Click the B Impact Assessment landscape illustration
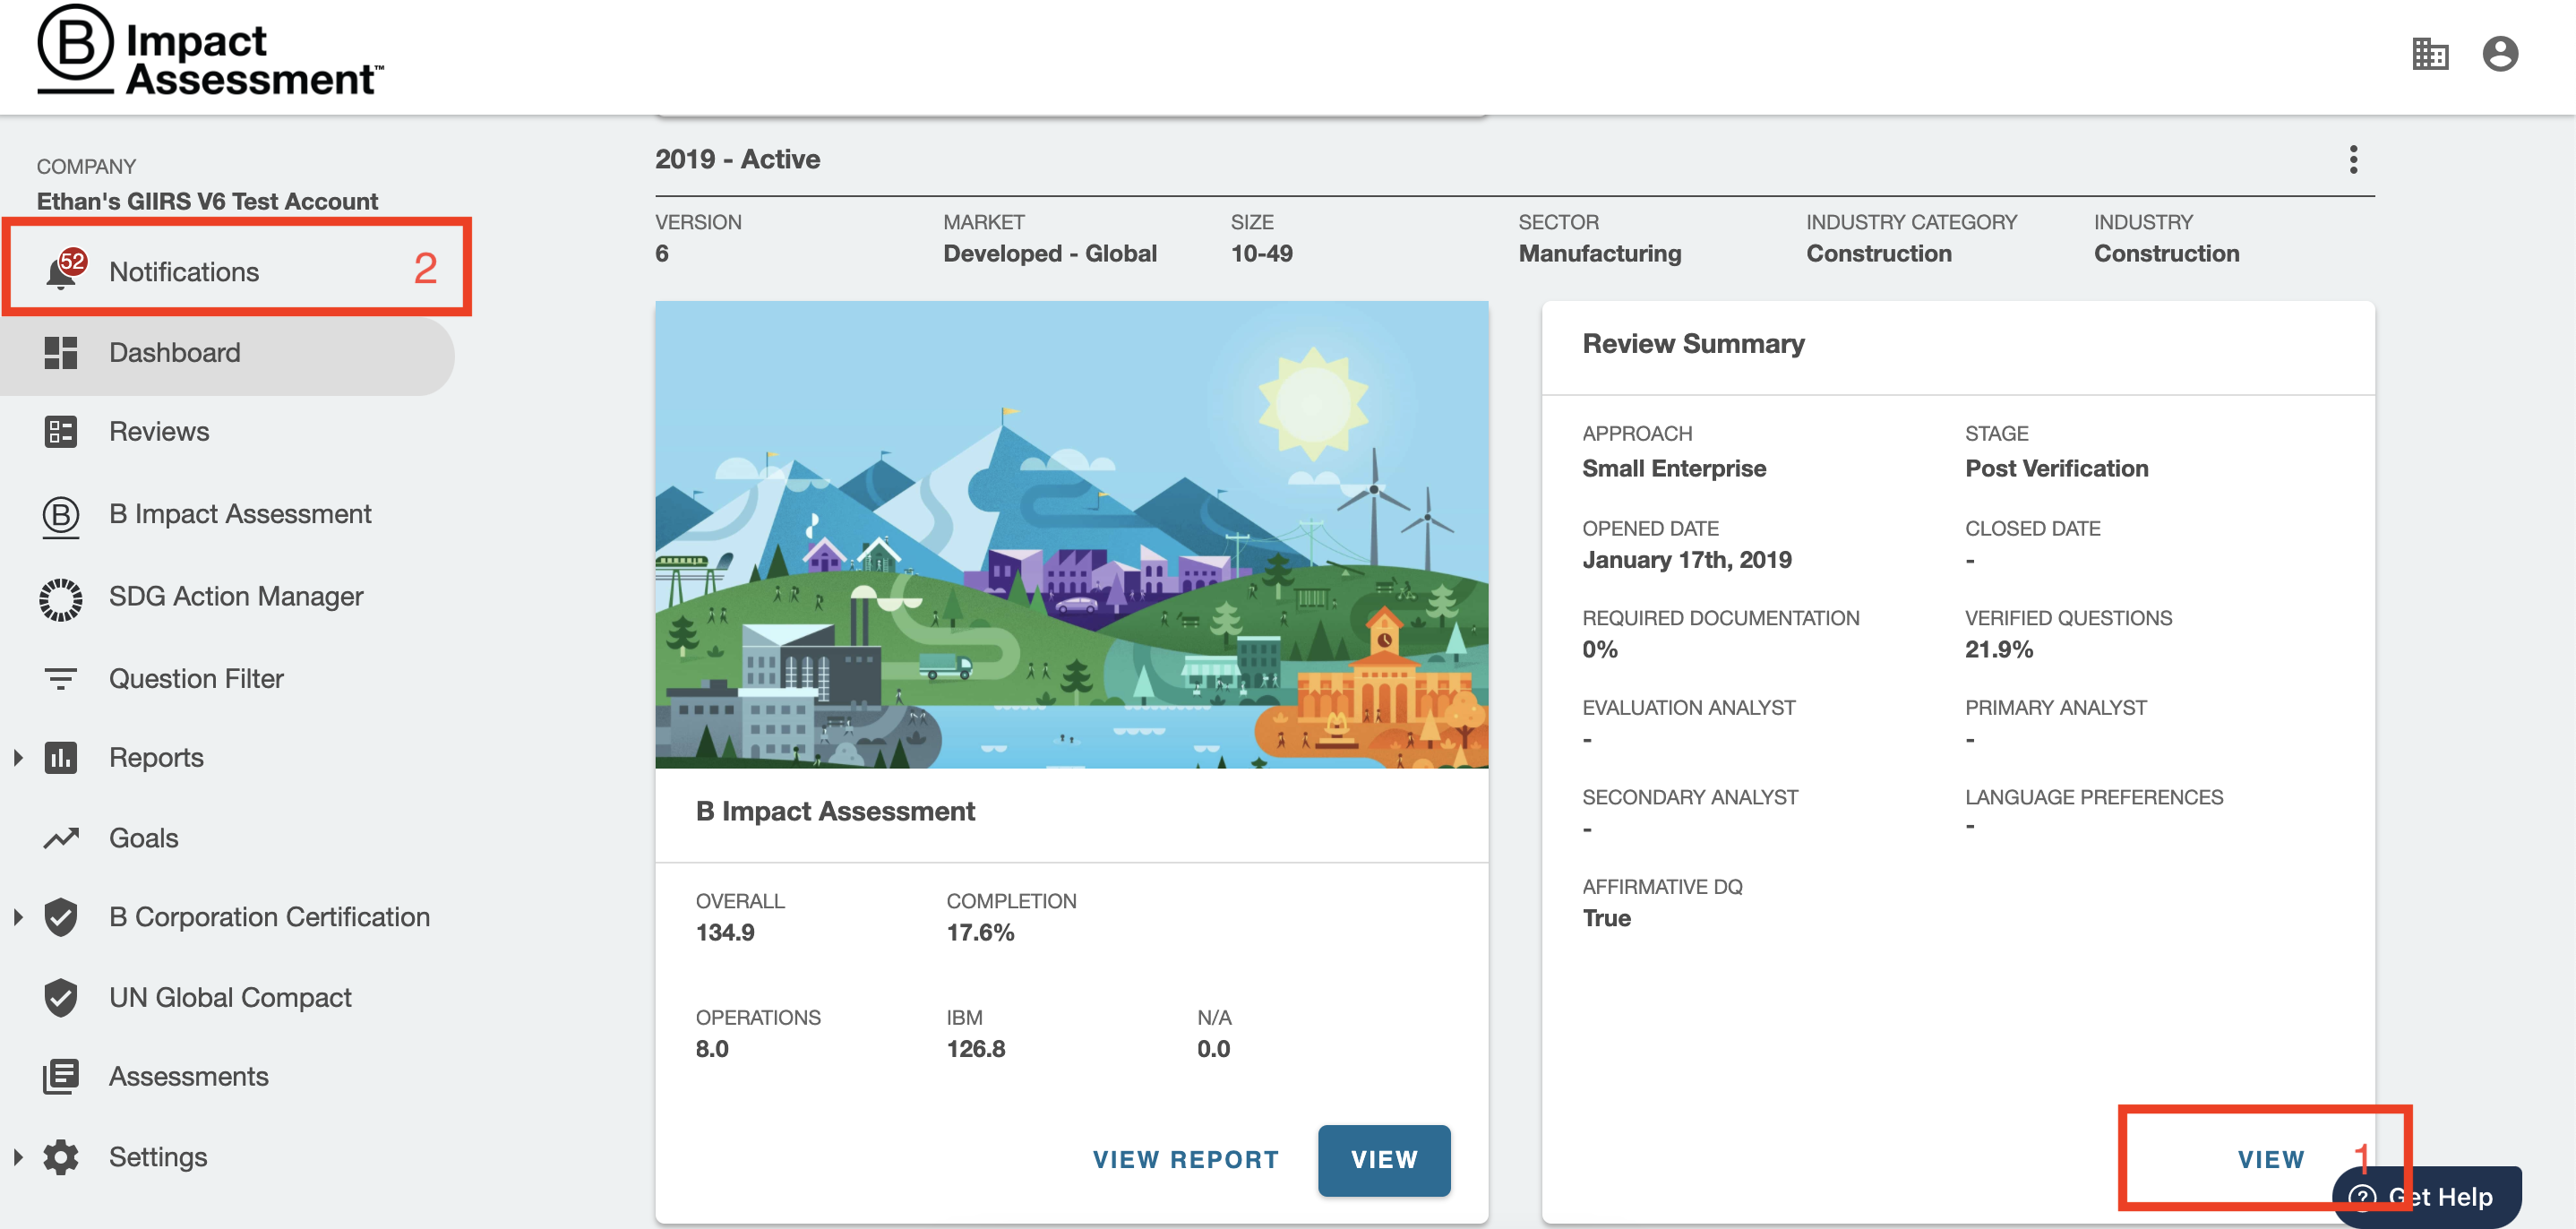 click(1071, 535)
